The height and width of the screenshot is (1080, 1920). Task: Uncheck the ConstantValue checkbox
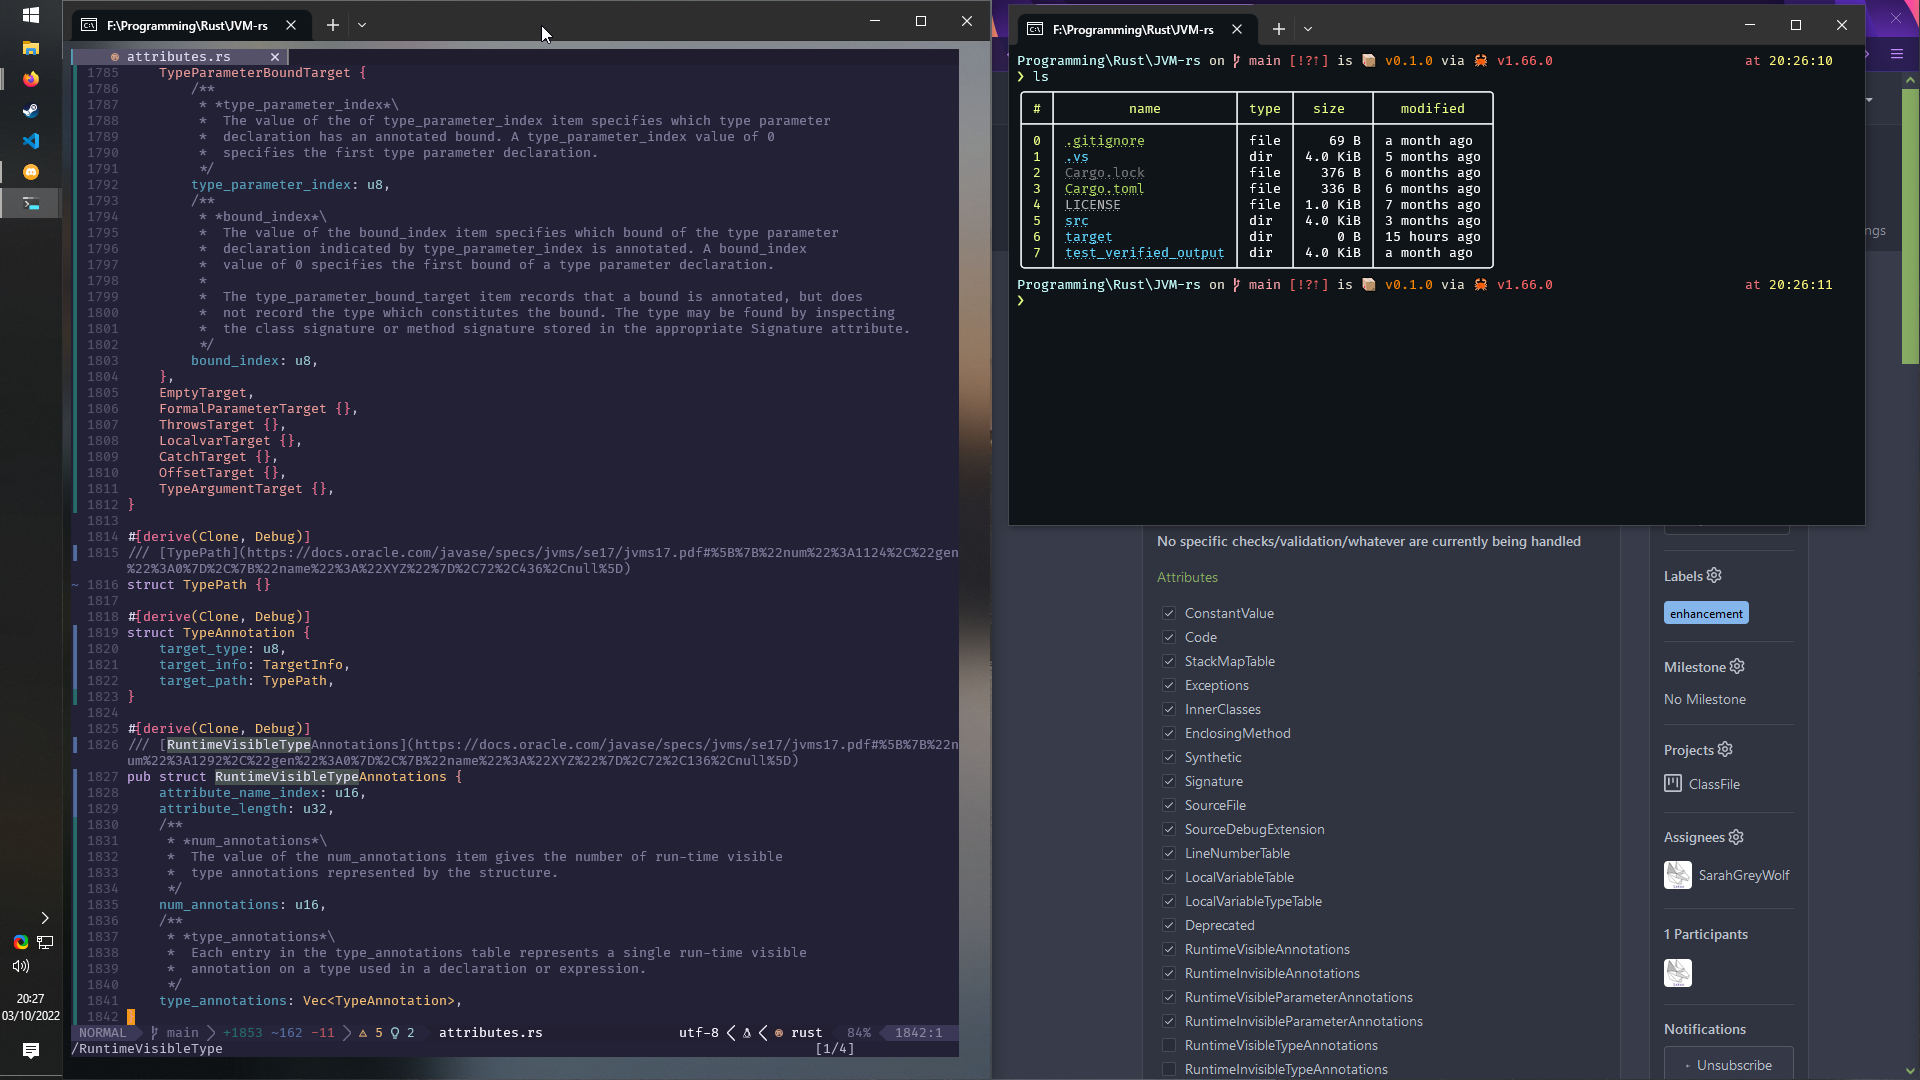click(1169, 613)
